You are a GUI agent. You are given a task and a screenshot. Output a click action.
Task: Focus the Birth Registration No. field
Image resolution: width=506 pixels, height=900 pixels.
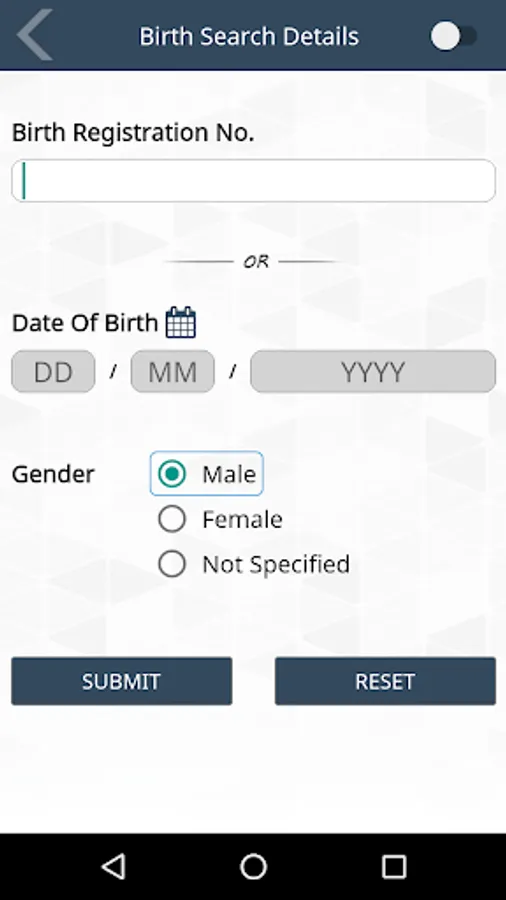pyautogui.click(x=253, y=181)
